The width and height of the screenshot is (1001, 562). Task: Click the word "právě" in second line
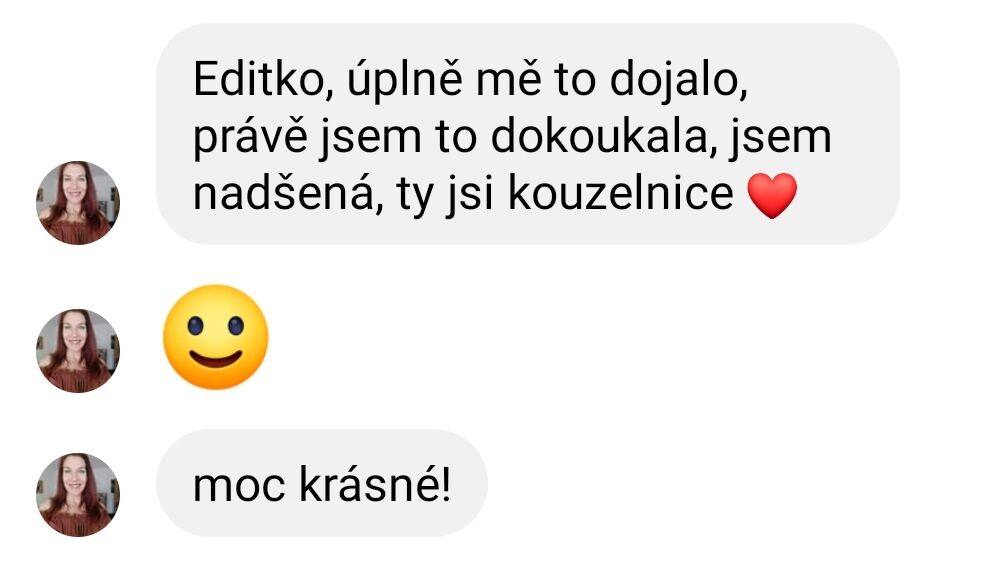tap(250, 139)
